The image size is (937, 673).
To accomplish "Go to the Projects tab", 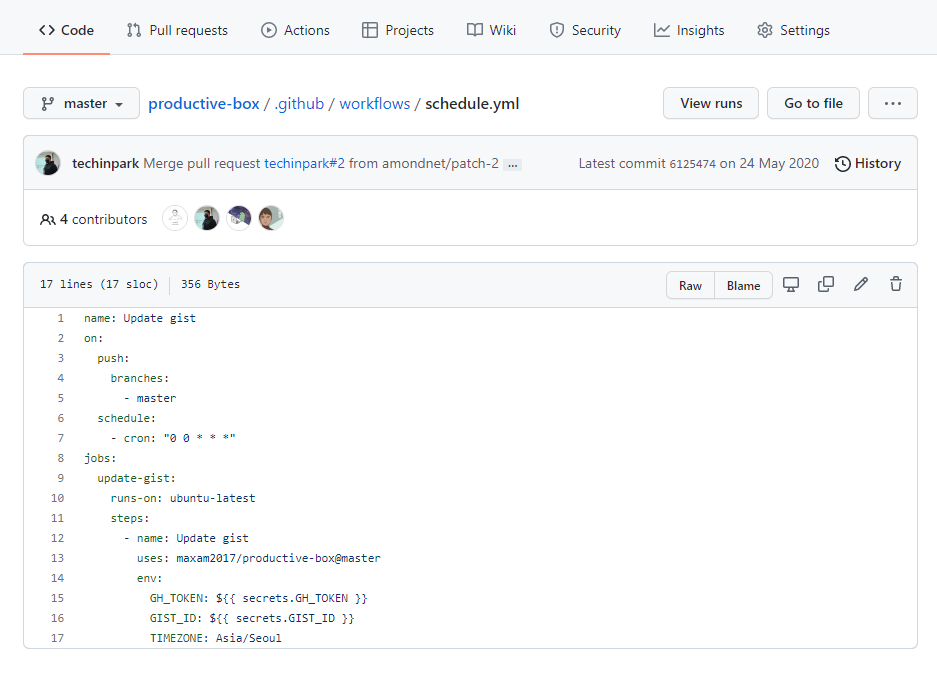I will coord(398,30).
